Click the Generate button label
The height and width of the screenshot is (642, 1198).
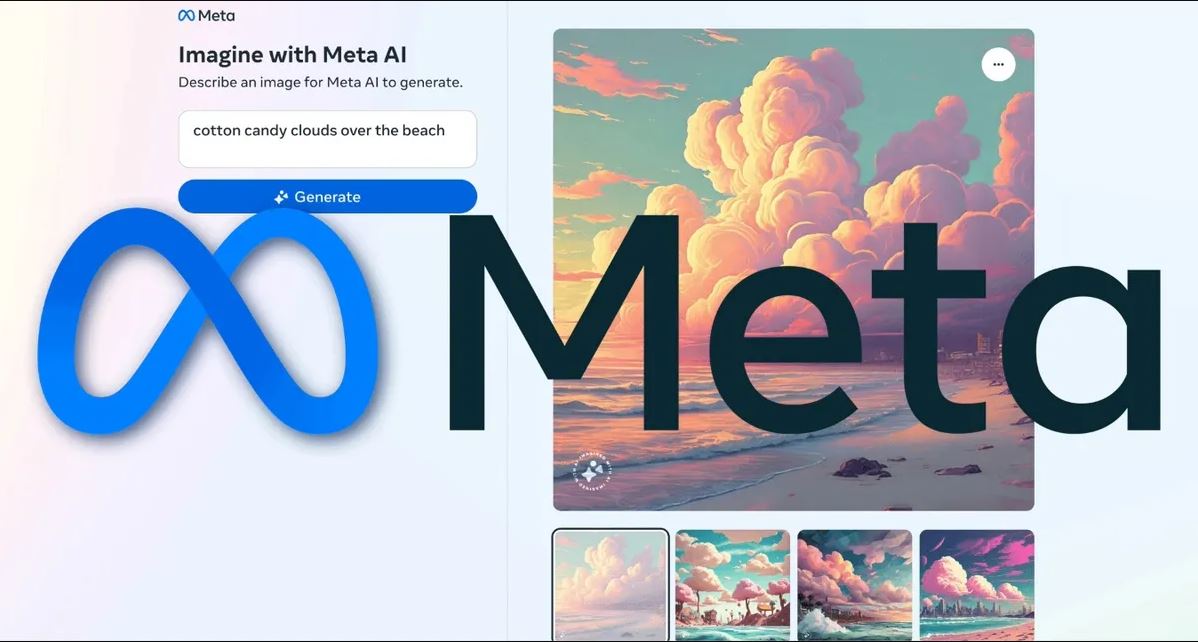(327, 197)
